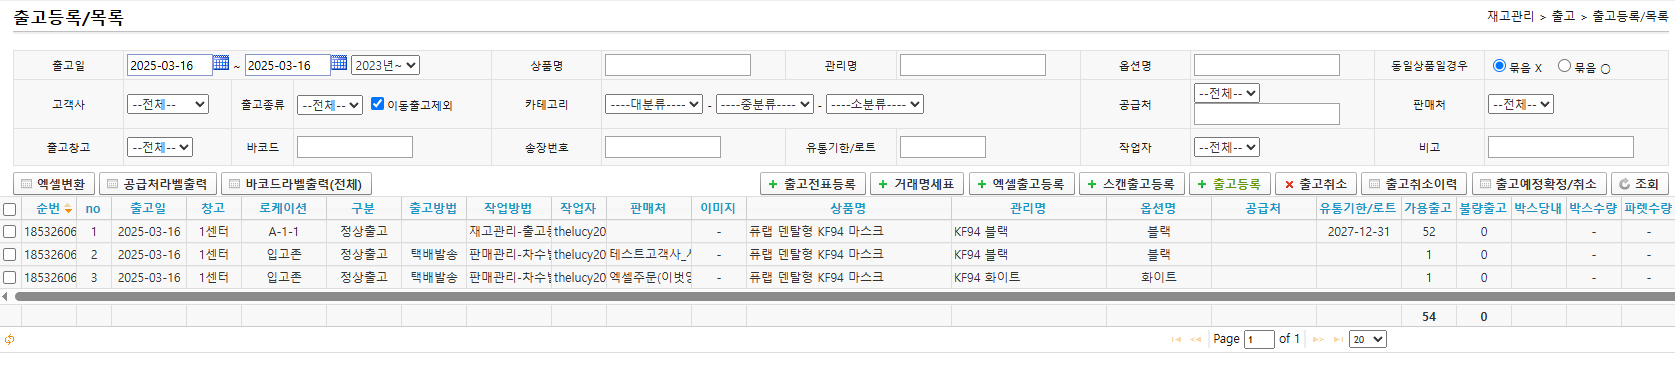Click the 비고 input field
This screenshot has height=391, width=1675.
[1561, 147]
